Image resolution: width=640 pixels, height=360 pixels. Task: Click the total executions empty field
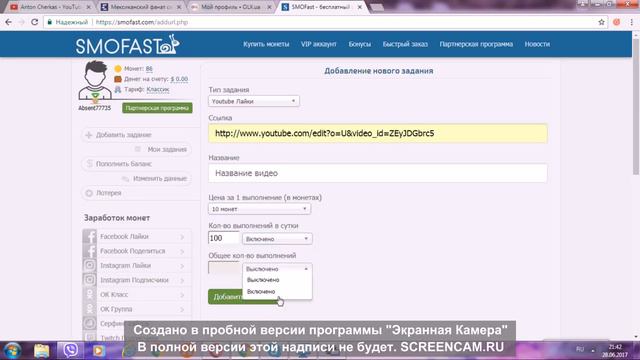224,268
